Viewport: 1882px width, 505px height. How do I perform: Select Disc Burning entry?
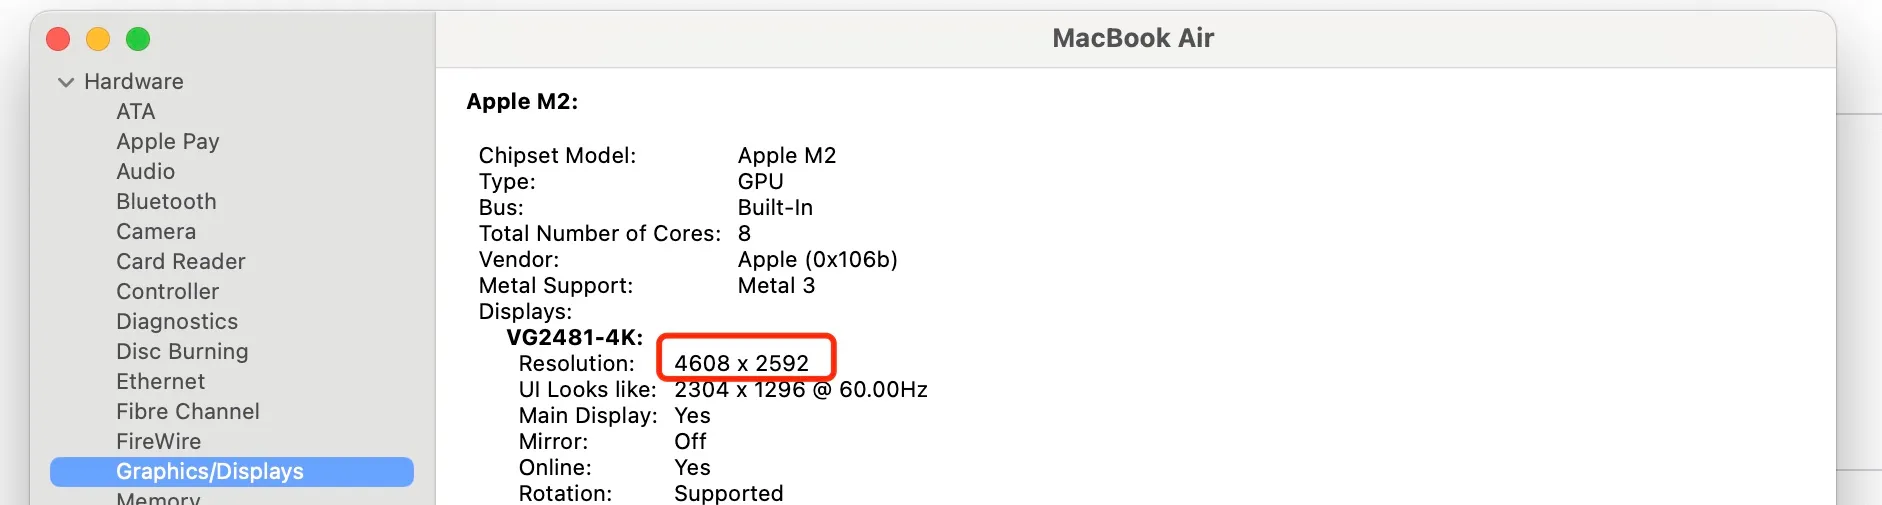pyautogui.click(x=182, y=352)
